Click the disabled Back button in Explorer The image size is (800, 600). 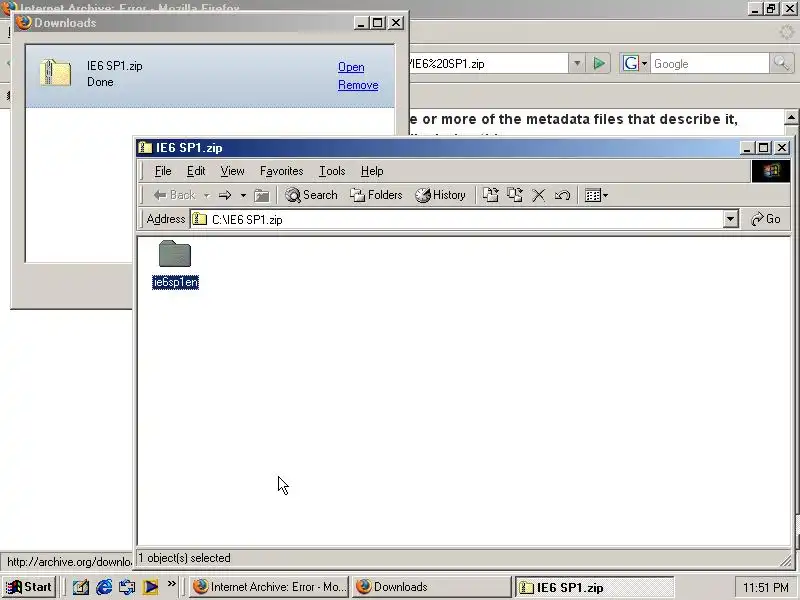point(174,195)
